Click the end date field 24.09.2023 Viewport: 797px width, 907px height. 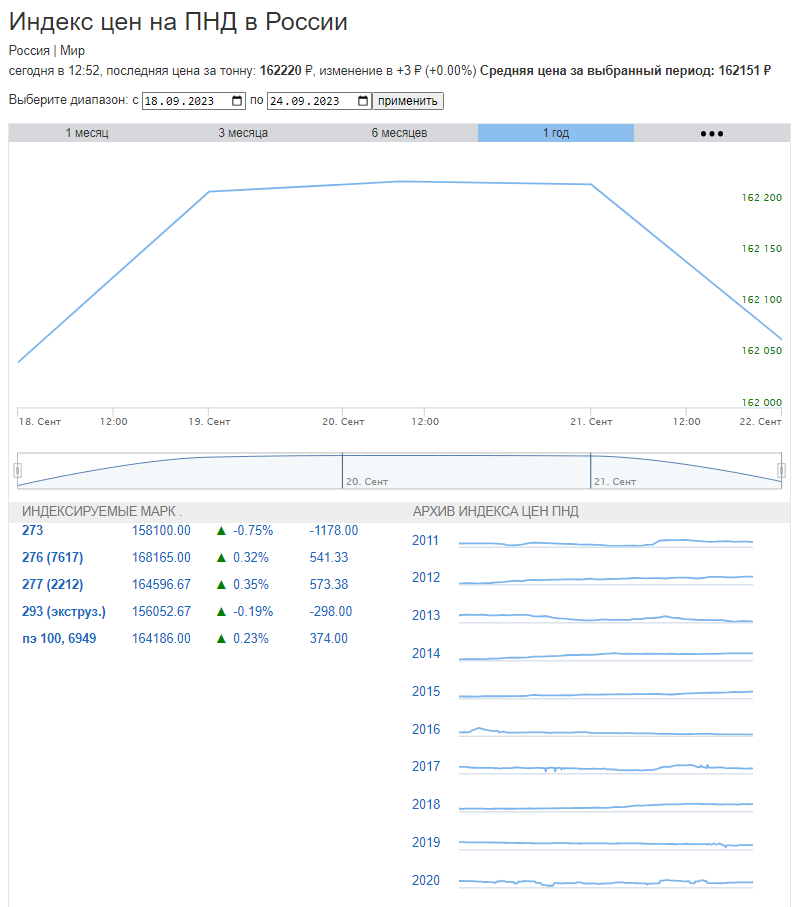click(319, 101)
